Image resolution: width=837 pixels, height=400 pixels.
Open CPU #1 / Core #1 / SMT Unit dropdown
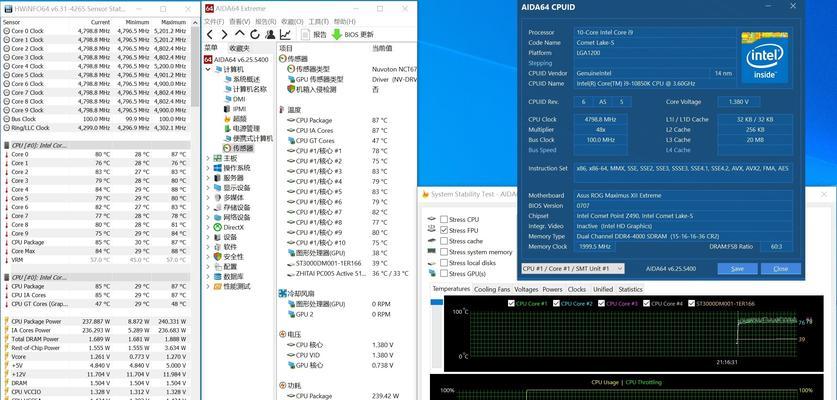[573, 269]
